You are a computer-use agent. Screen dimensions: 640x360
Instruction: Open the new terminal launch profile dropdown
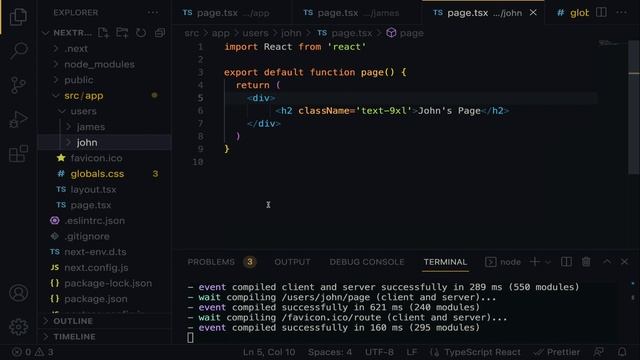[x=548, y=262]
